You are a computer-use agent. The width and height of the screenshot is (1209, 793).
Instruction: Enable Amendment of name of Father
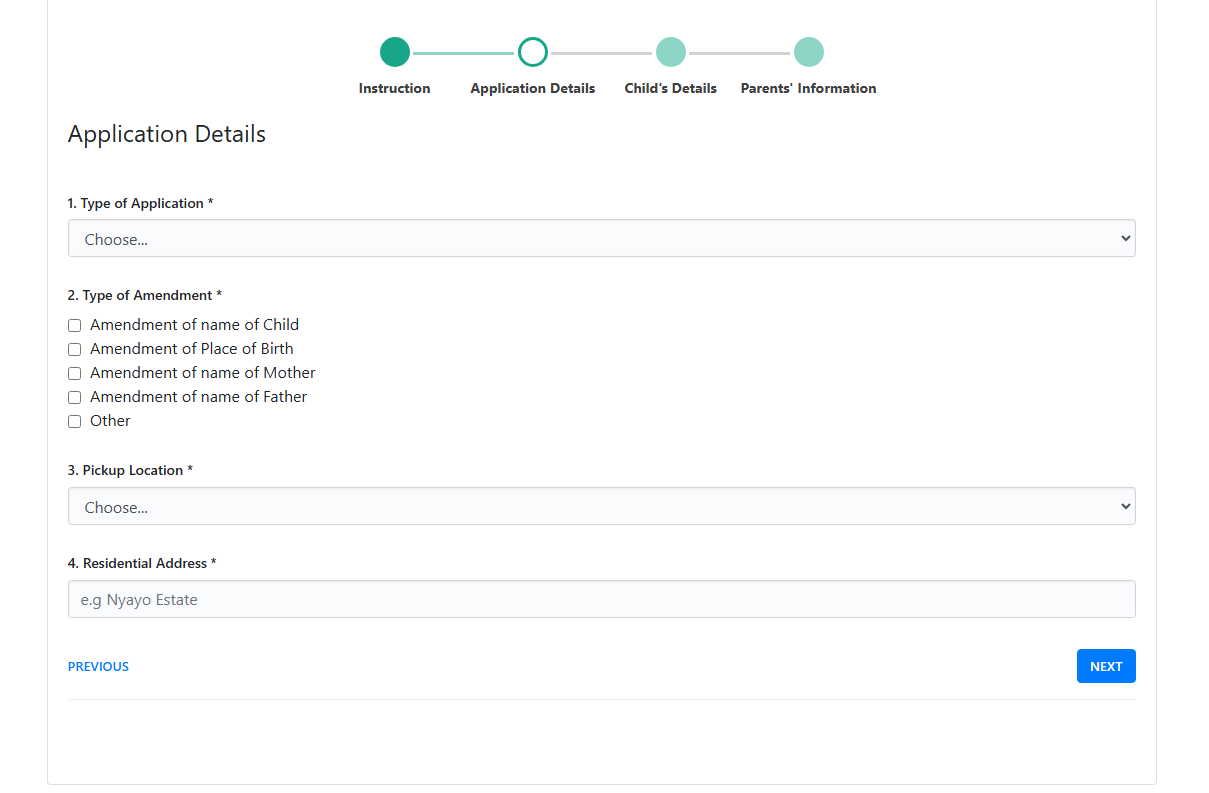[x=74, y=397]
